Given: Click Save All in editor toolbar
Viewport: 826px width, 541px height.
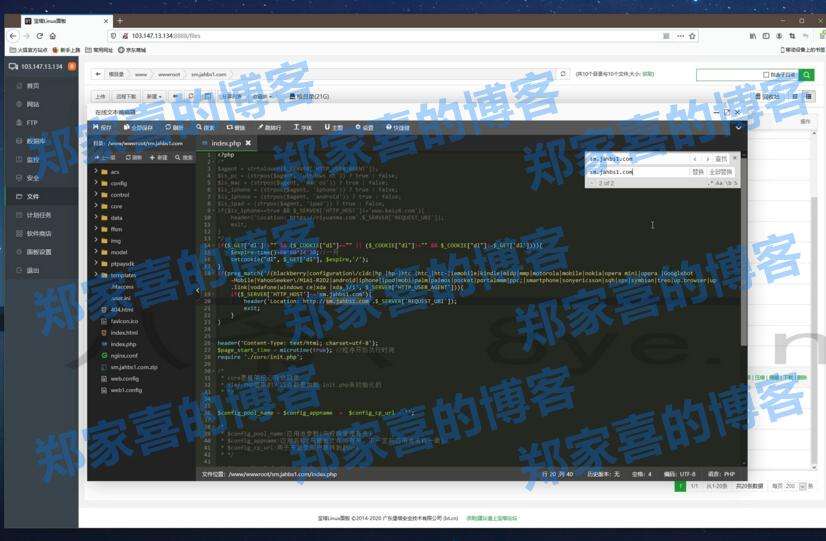Looking at the screenshot, I should pos(138,127).
